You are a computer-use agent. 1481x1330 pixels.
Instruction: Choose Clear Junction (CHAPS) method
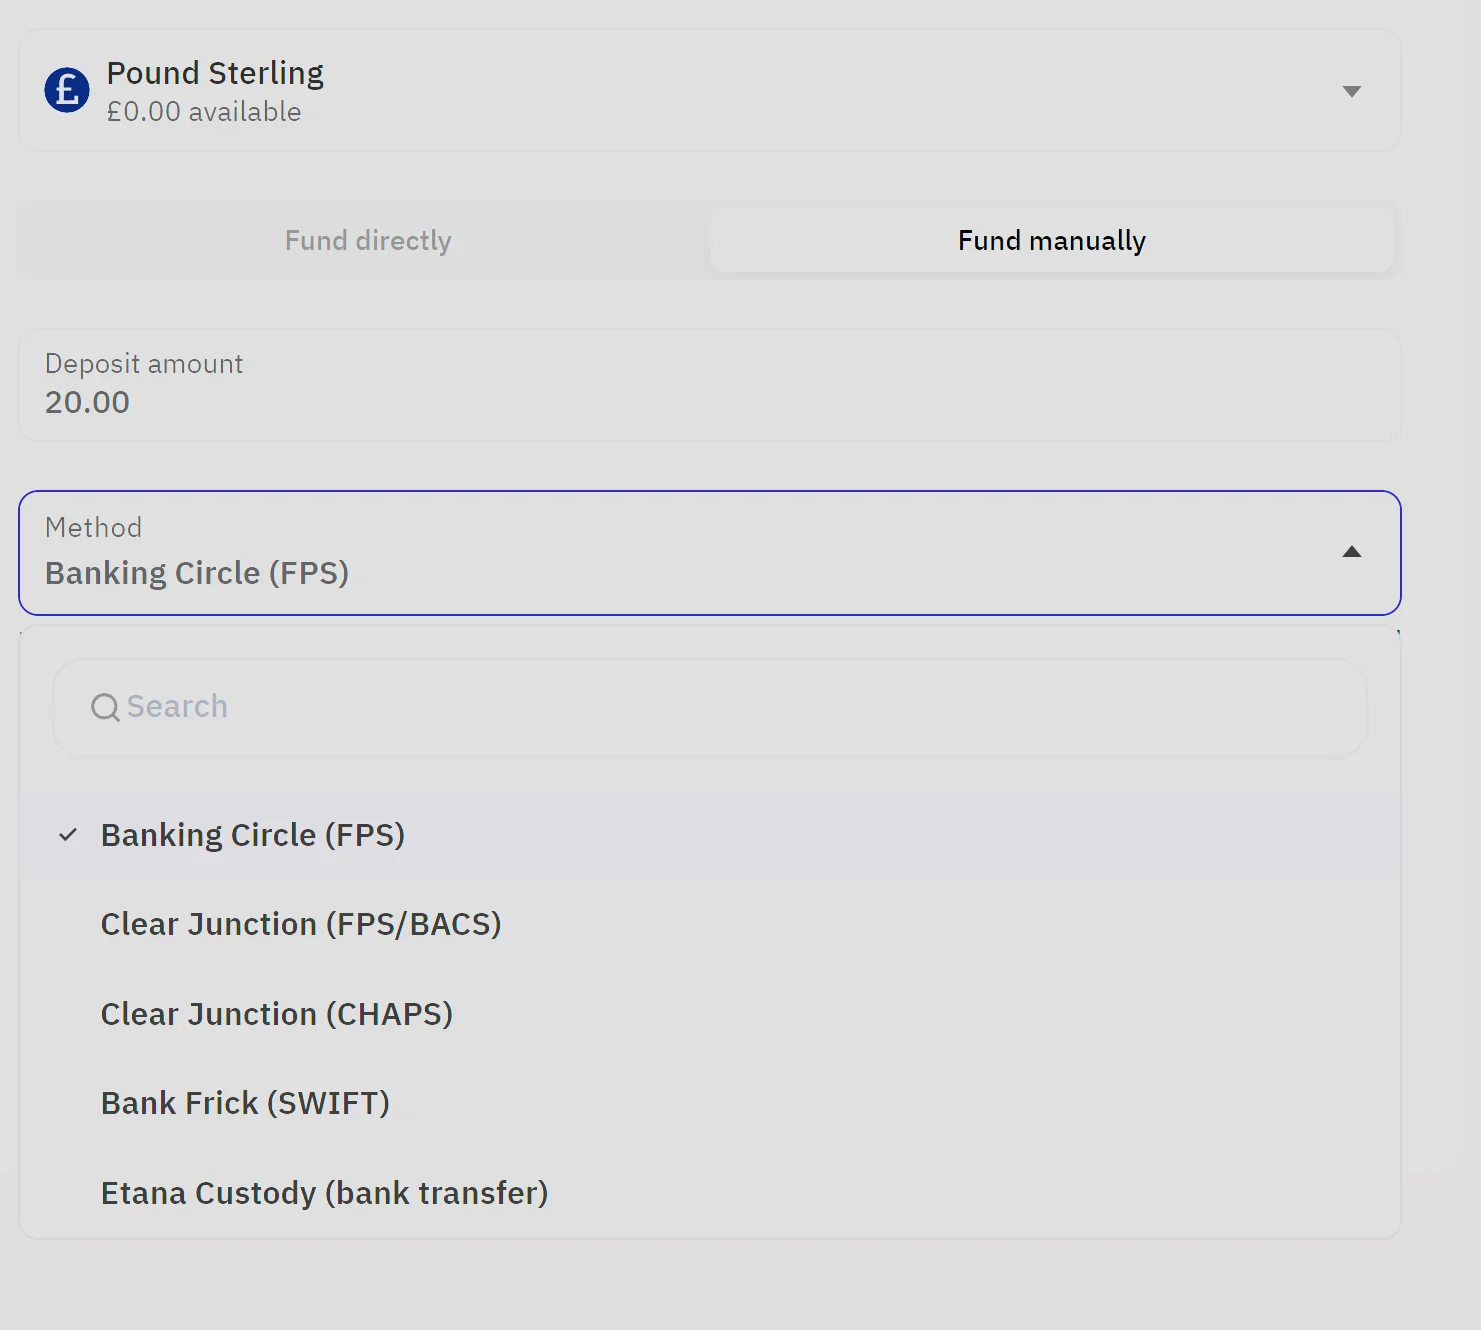pos(710,1014)
